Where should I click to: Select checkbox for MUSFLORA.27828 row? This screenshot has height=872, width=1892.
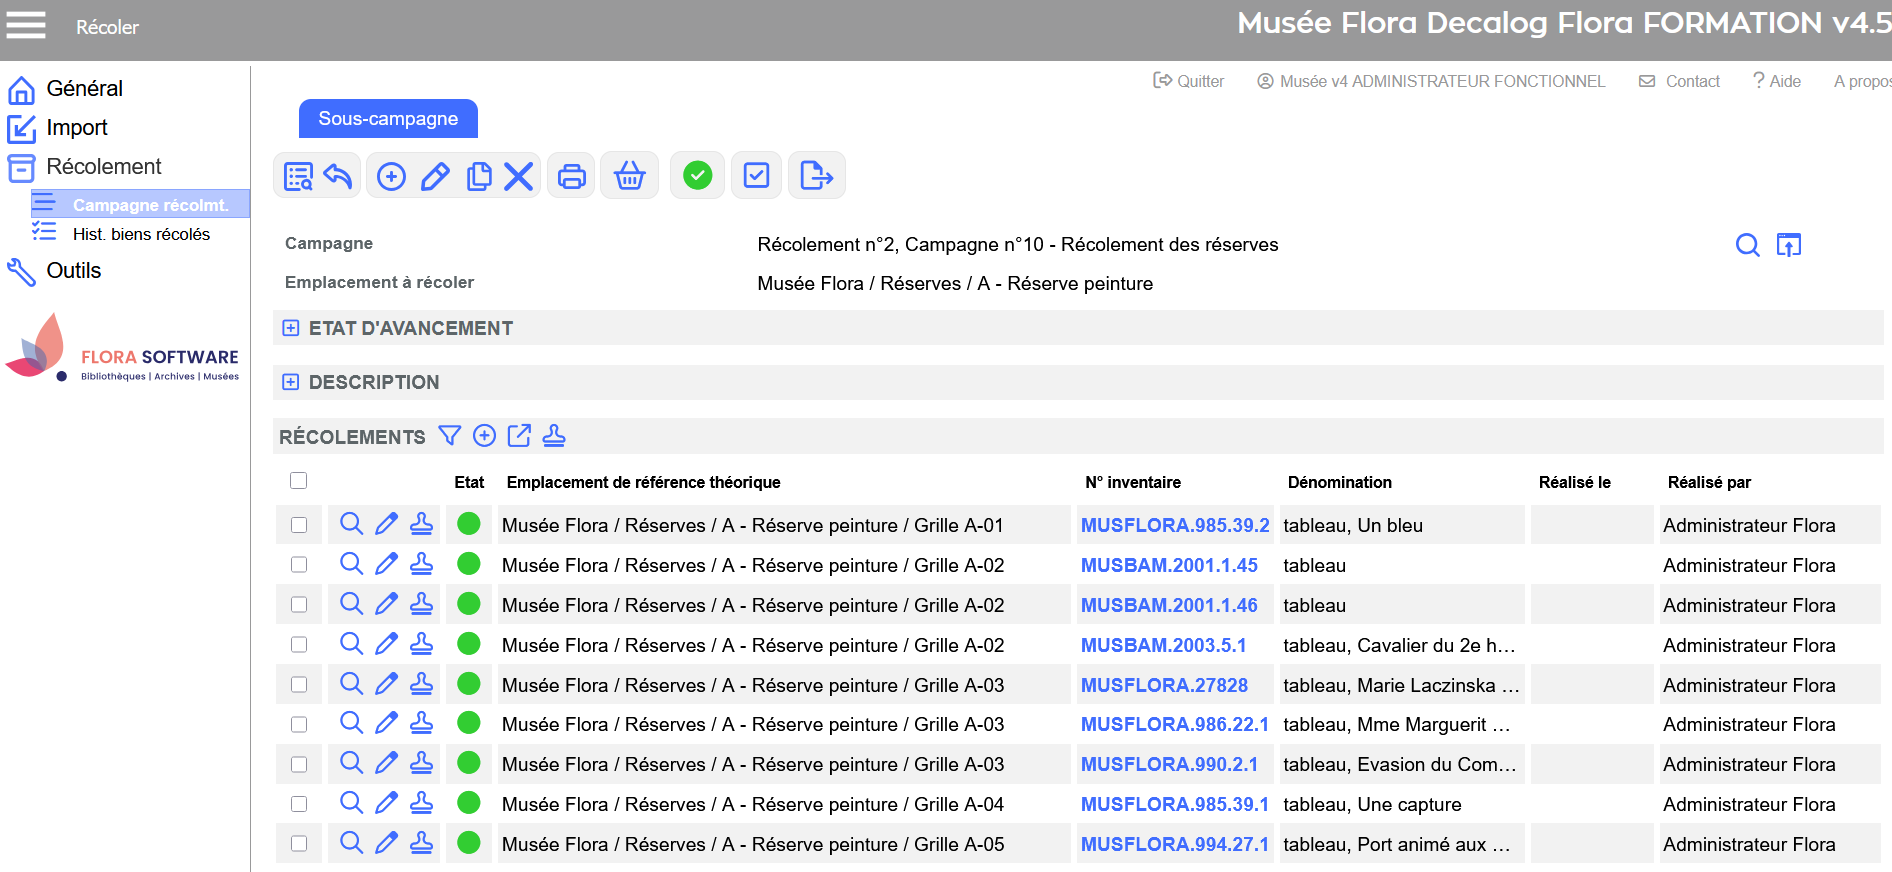click(x=299, y=685)
